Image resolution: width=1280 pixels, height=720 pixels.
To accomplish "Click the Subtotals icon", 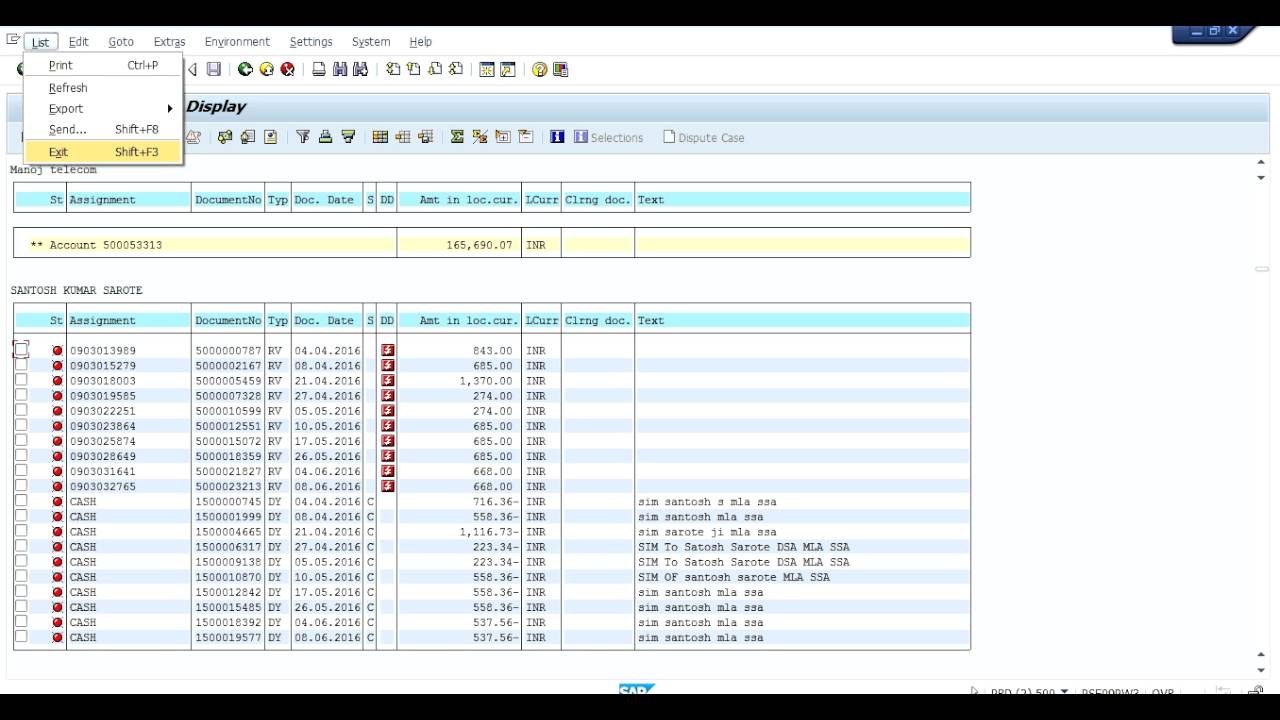I will coord(479,137).
